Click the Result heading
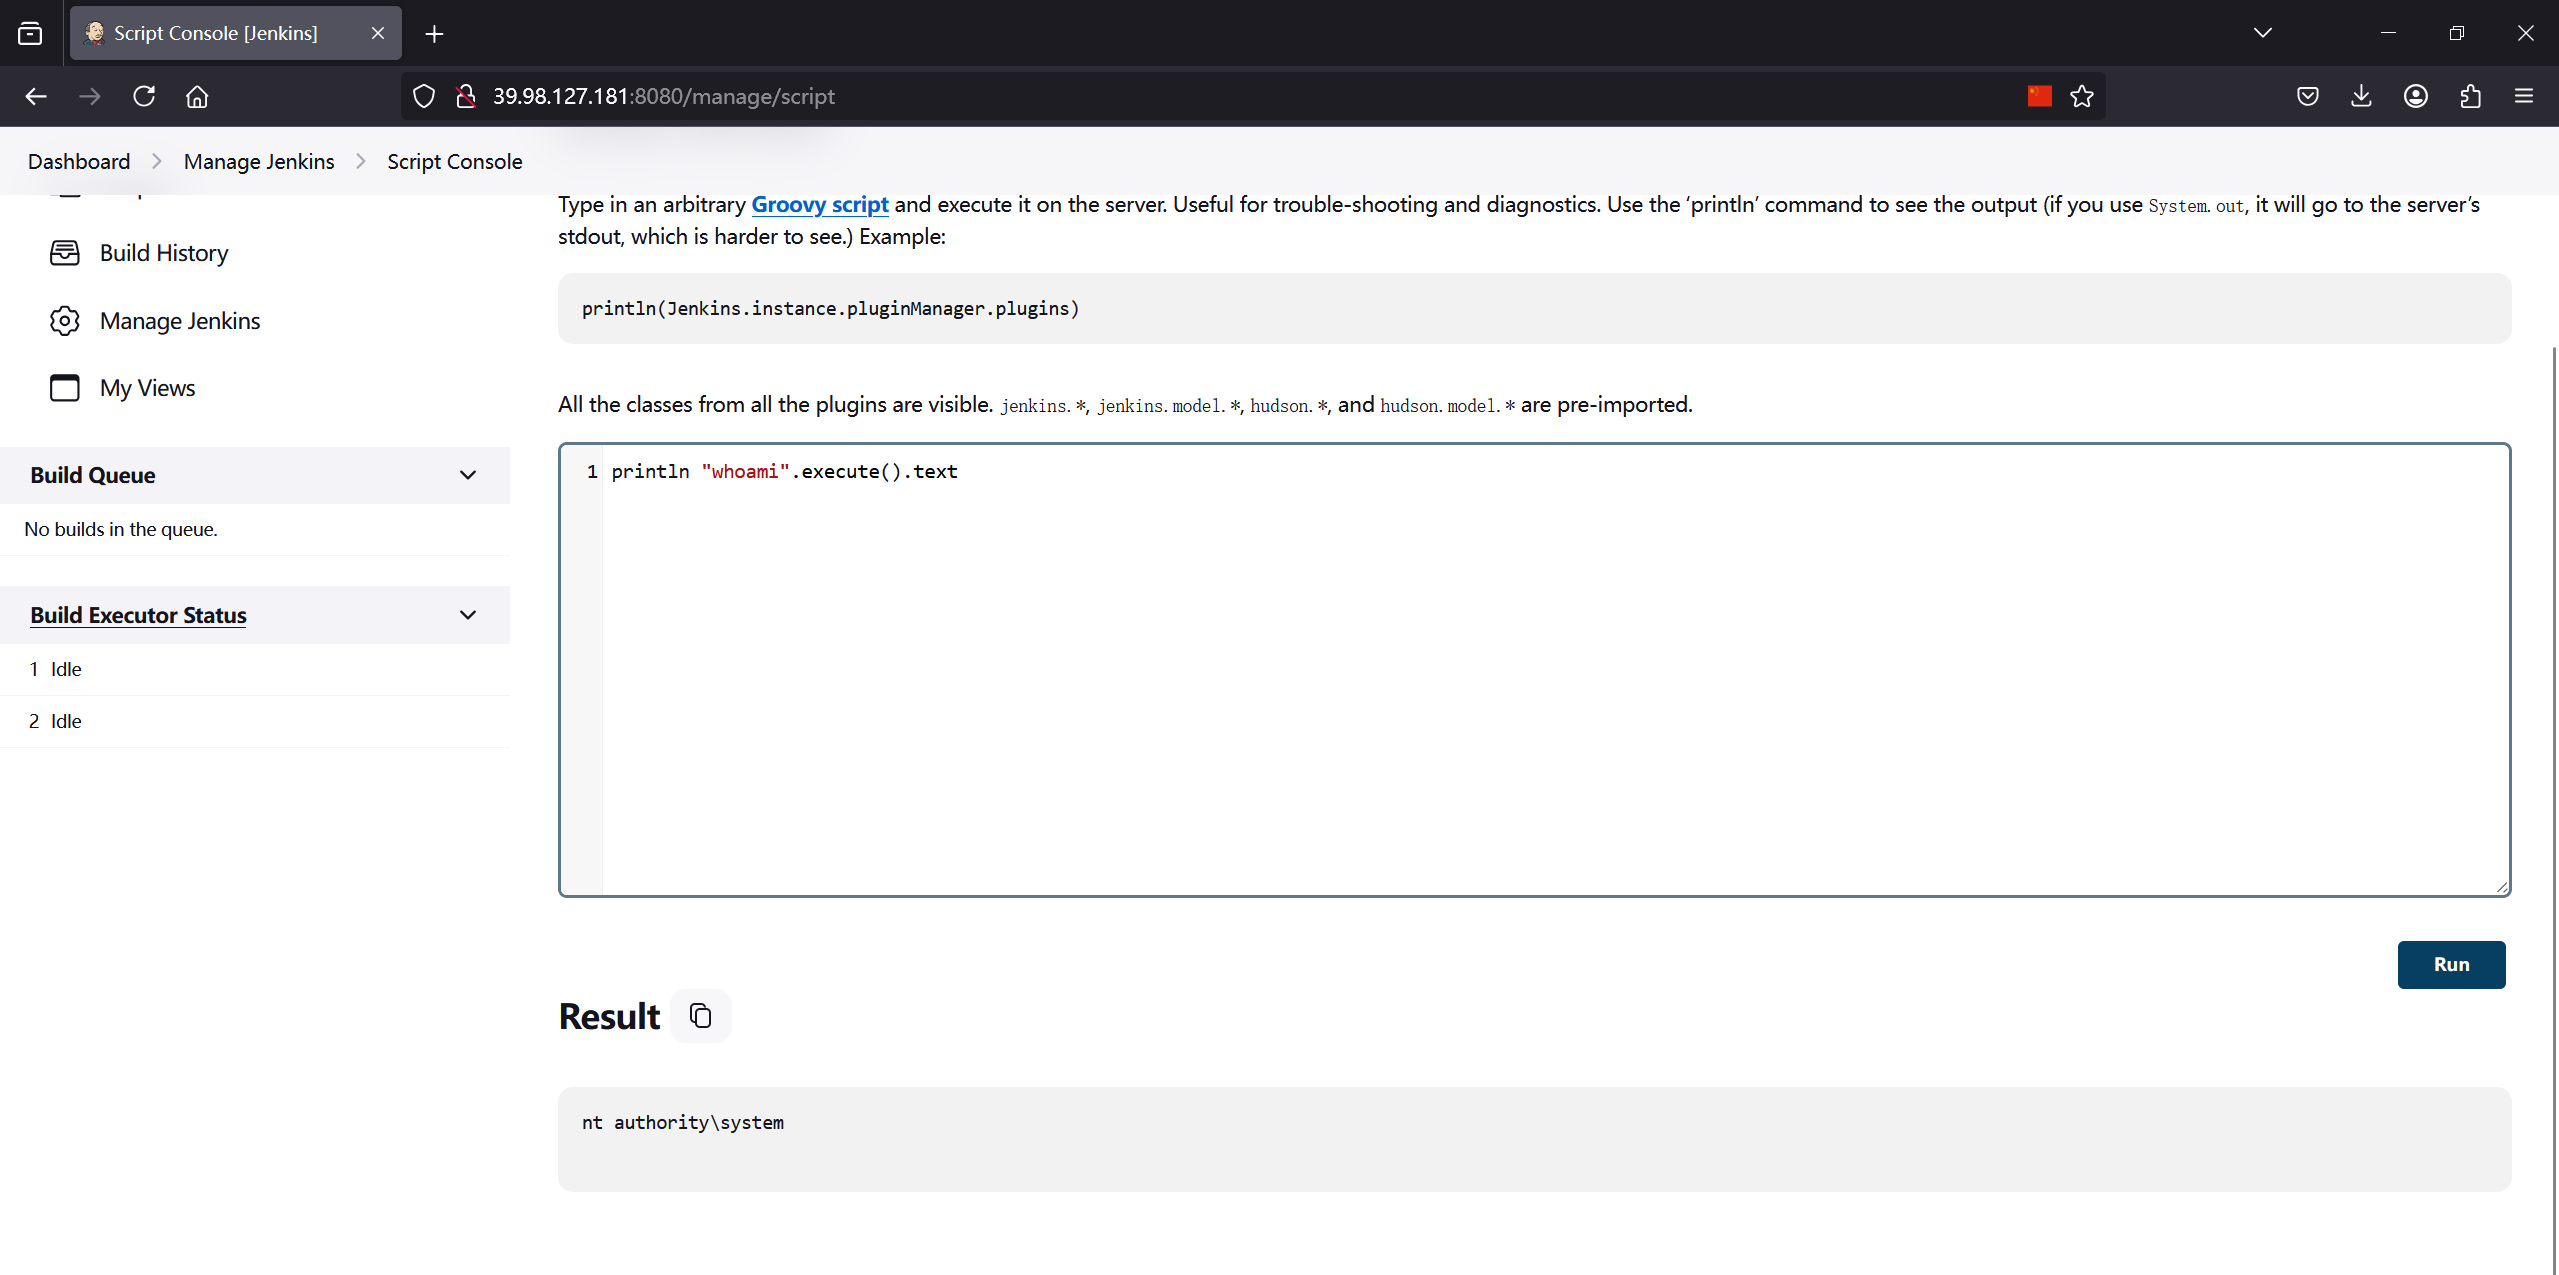This screenshot has height=1275, width=2559. click(609, 1016)
